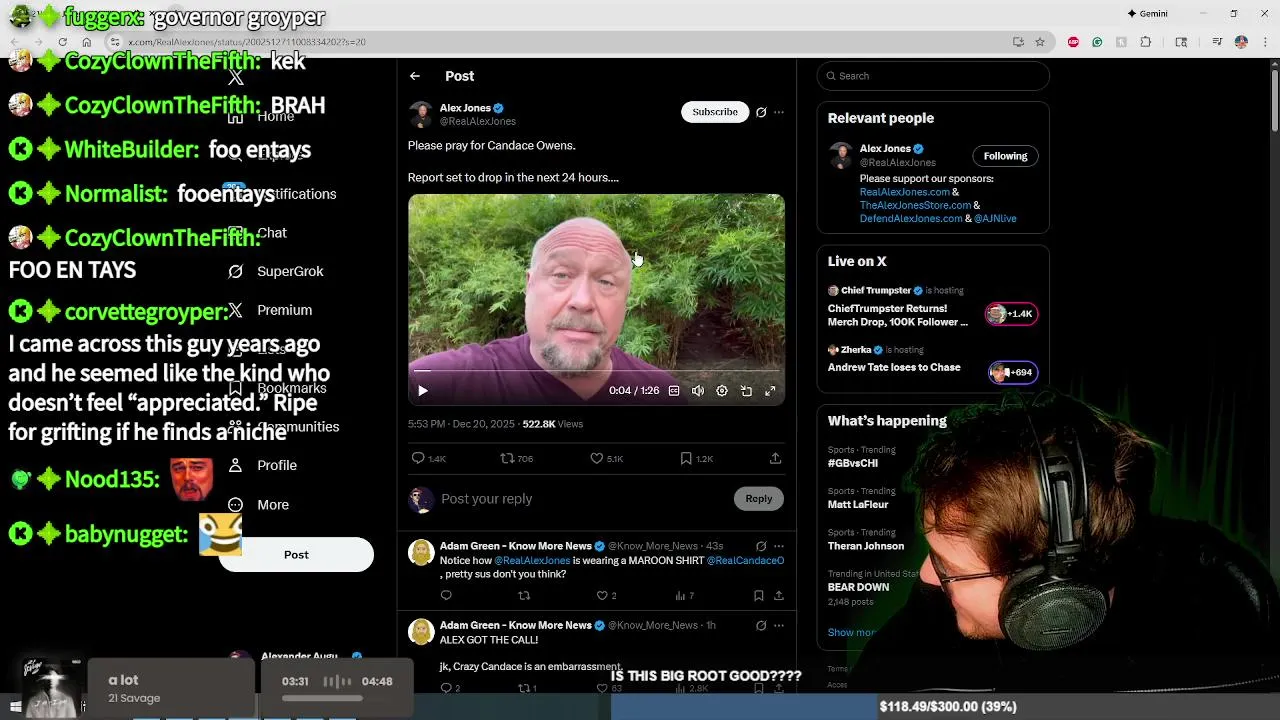Click the X Search box

point(933,76)
